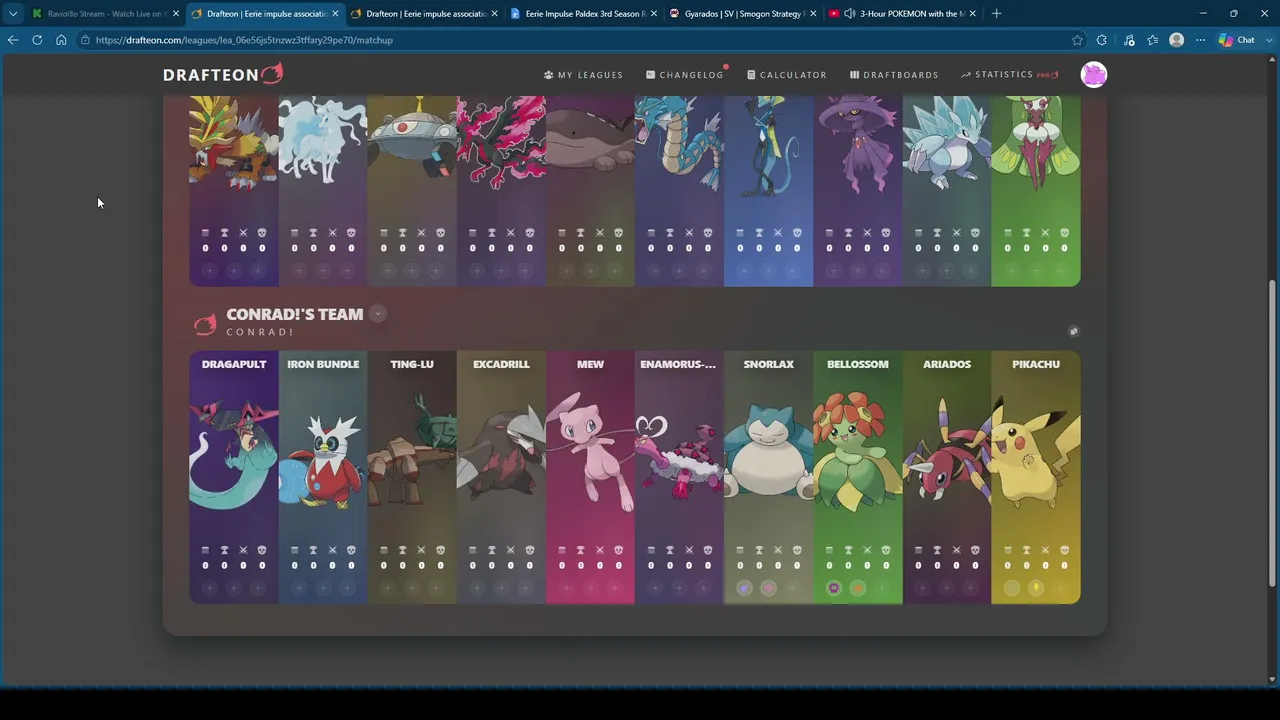1280x720 pixels.
Task: Click the new tab plus button
Action: 996,14
